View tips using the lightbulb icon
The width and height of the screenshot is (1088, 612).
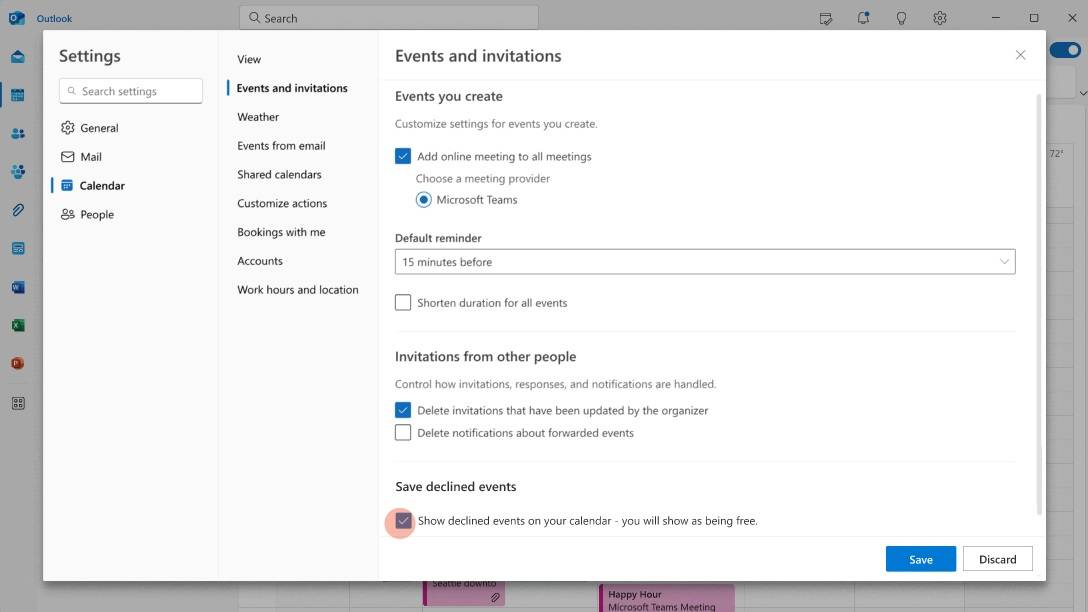899,18
